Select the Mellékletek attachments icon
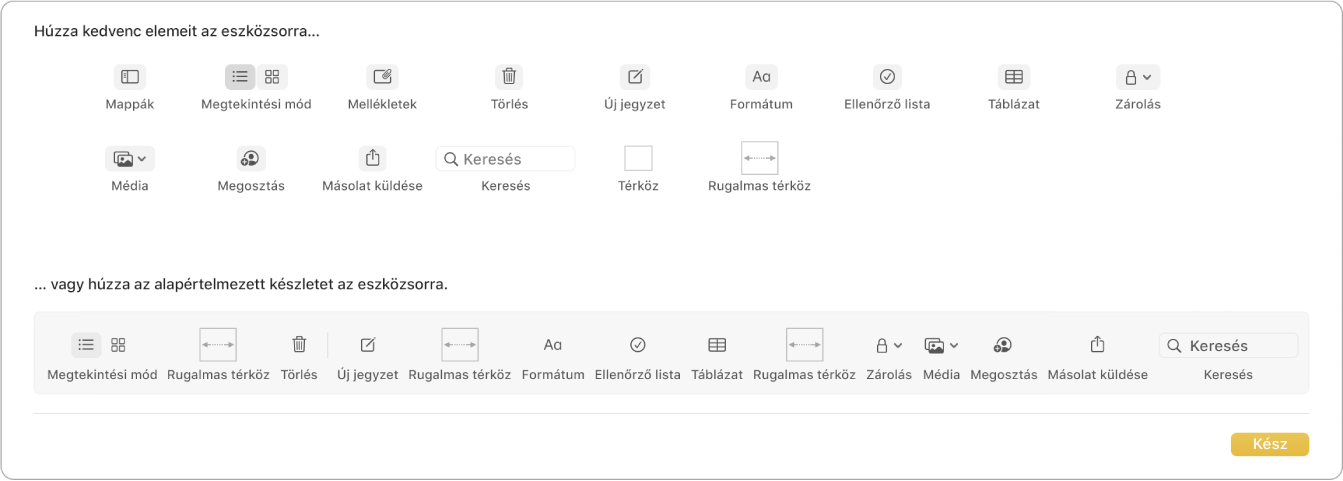 tap(381, 77)
